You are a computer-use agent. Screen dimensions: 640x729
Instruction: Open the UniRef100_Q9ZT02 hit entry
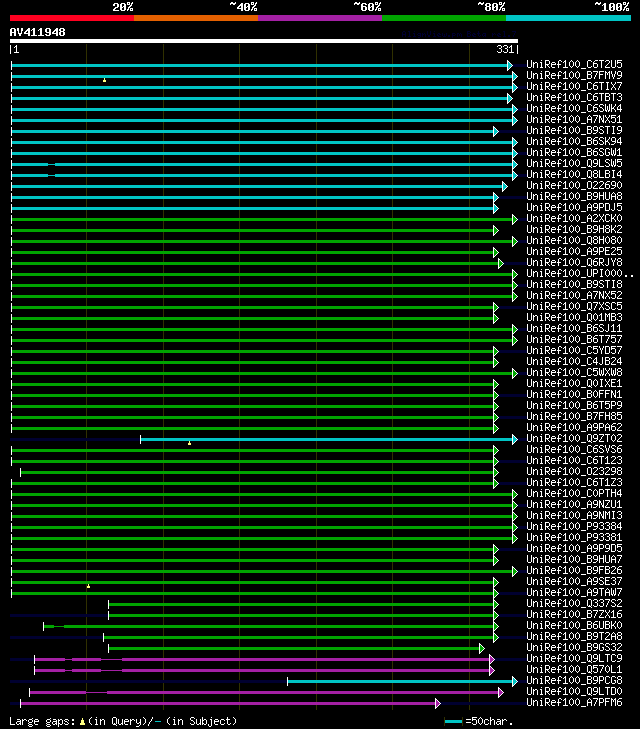574,438
